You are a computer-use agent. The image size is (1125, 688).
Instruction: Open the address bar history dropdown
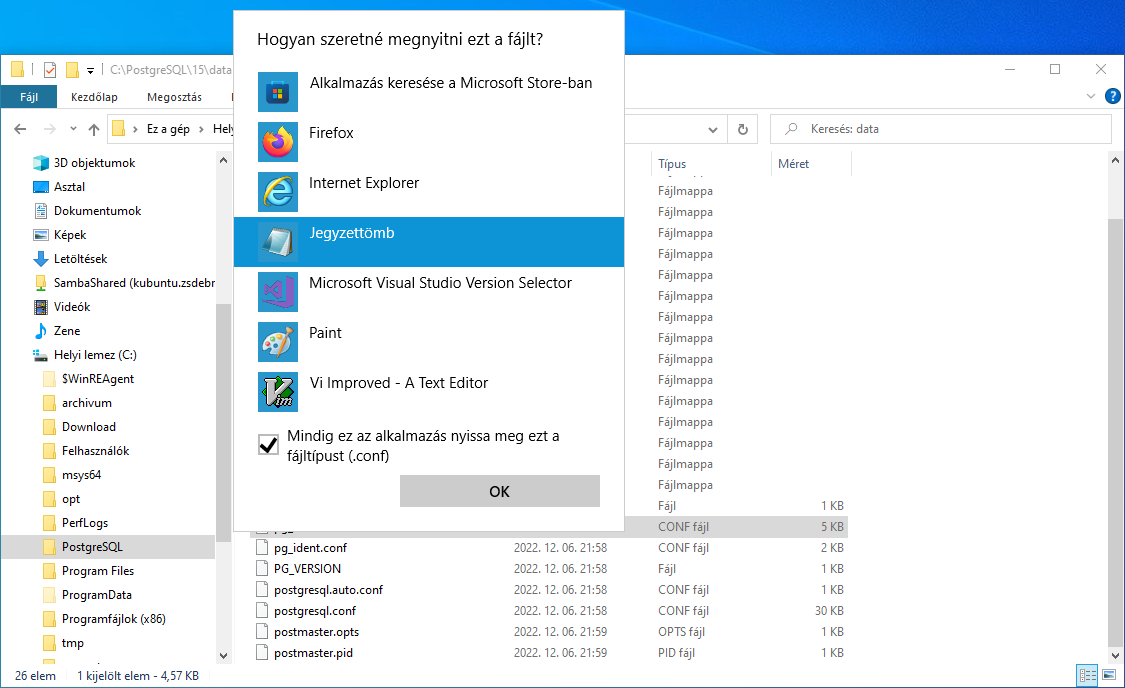(x=712, y=129)
